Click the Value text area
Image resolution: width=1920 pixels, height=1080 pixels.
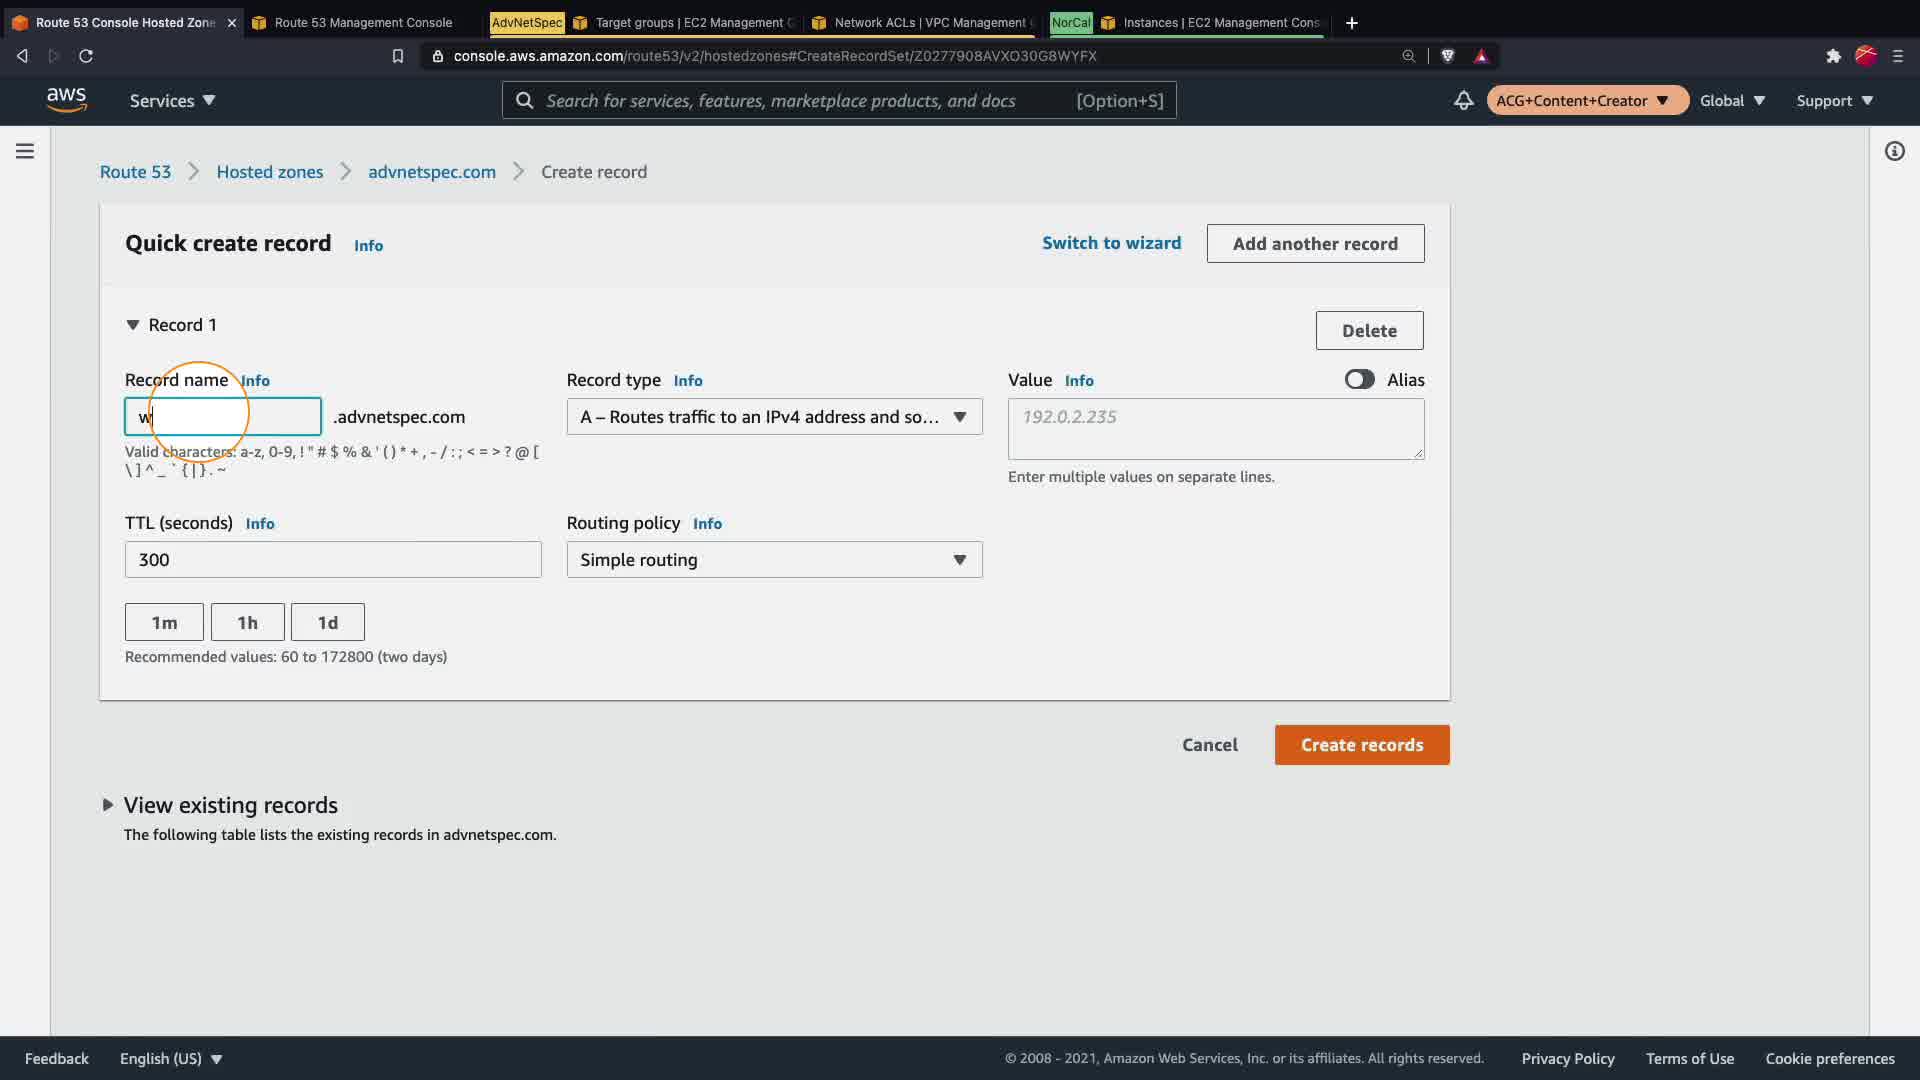click(x=1215, y=429)
